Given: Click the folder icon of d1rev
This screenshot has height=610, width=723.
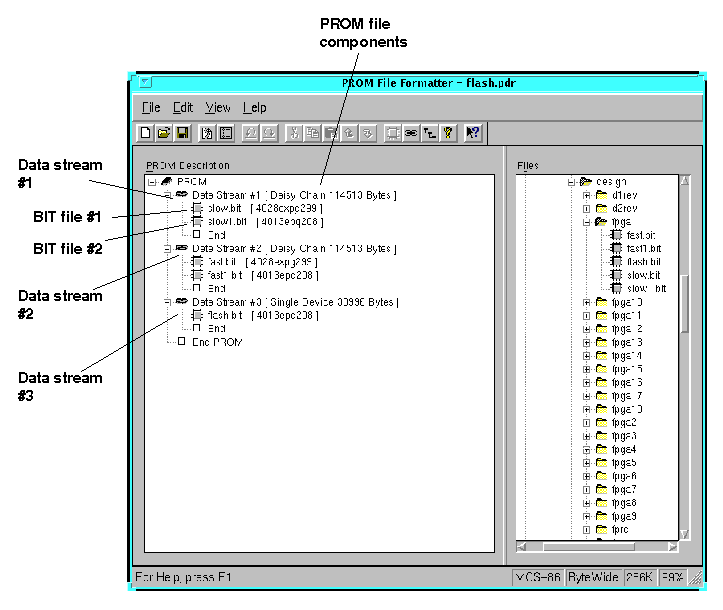Looking at the screenshot, I should [x=601, y=195].
